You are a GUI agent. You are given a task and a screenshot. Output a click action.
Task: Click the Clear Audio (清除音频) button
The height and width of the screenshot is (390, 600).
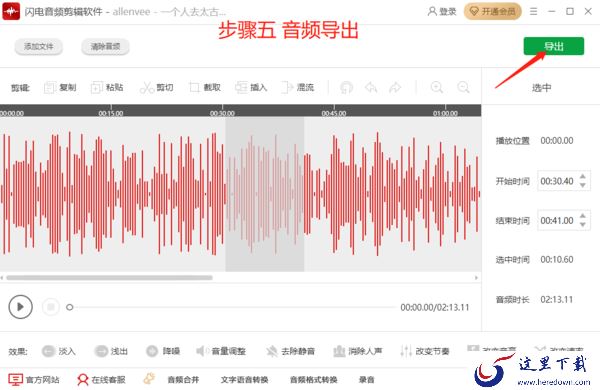105,47
